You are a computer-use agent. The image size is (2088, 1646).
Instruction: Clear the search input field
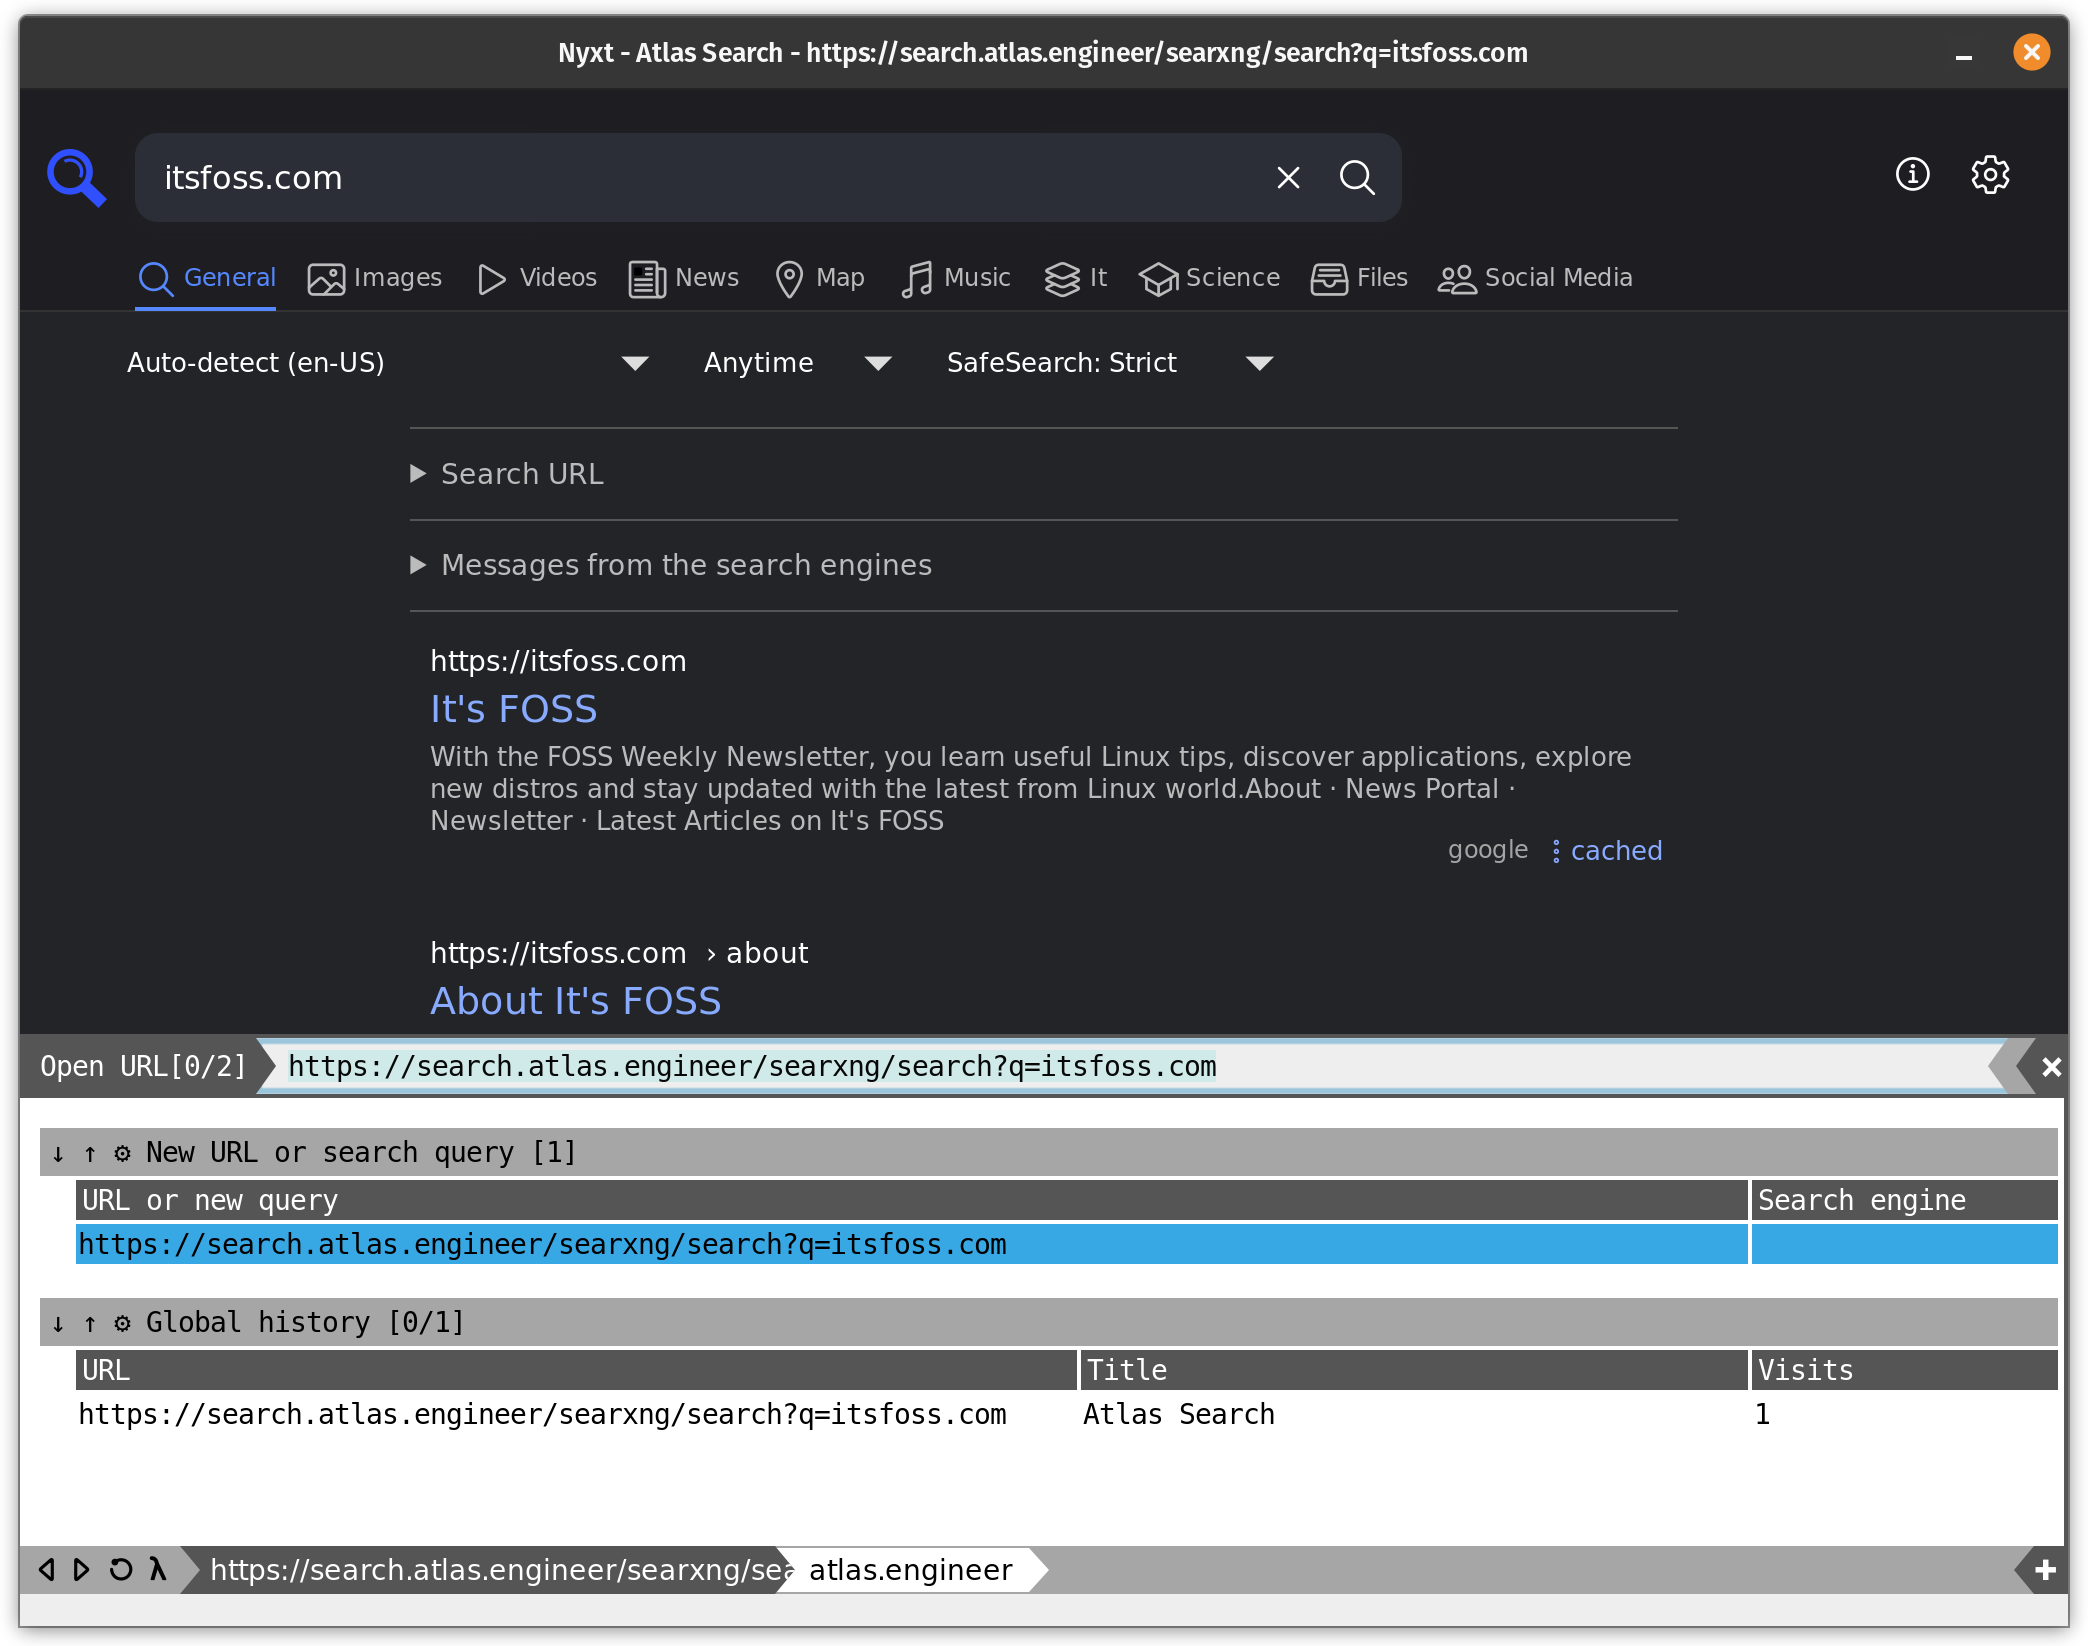pyautogui.click(x=1288, y=176)
